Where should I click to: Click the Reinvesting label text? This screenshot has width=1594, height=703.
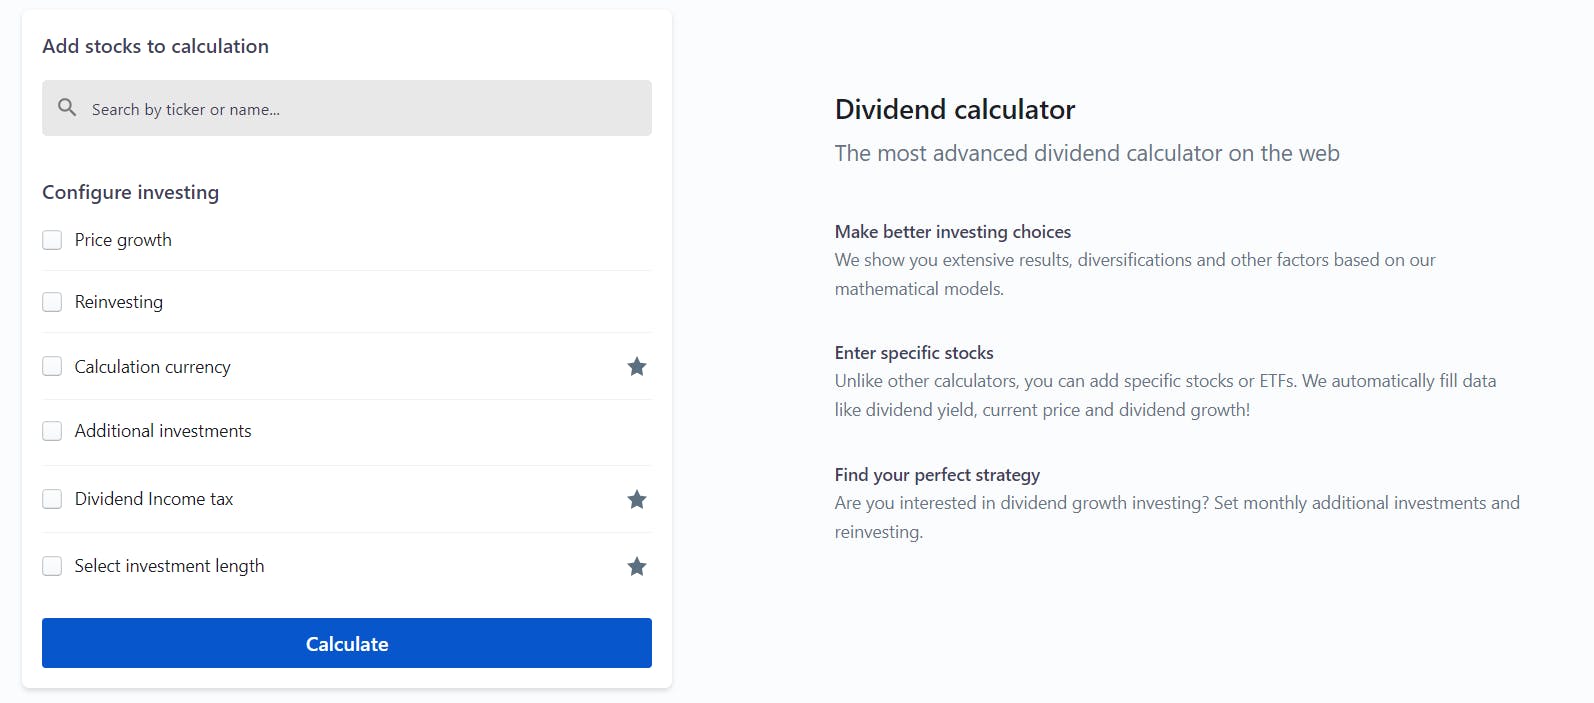point(119,302)
